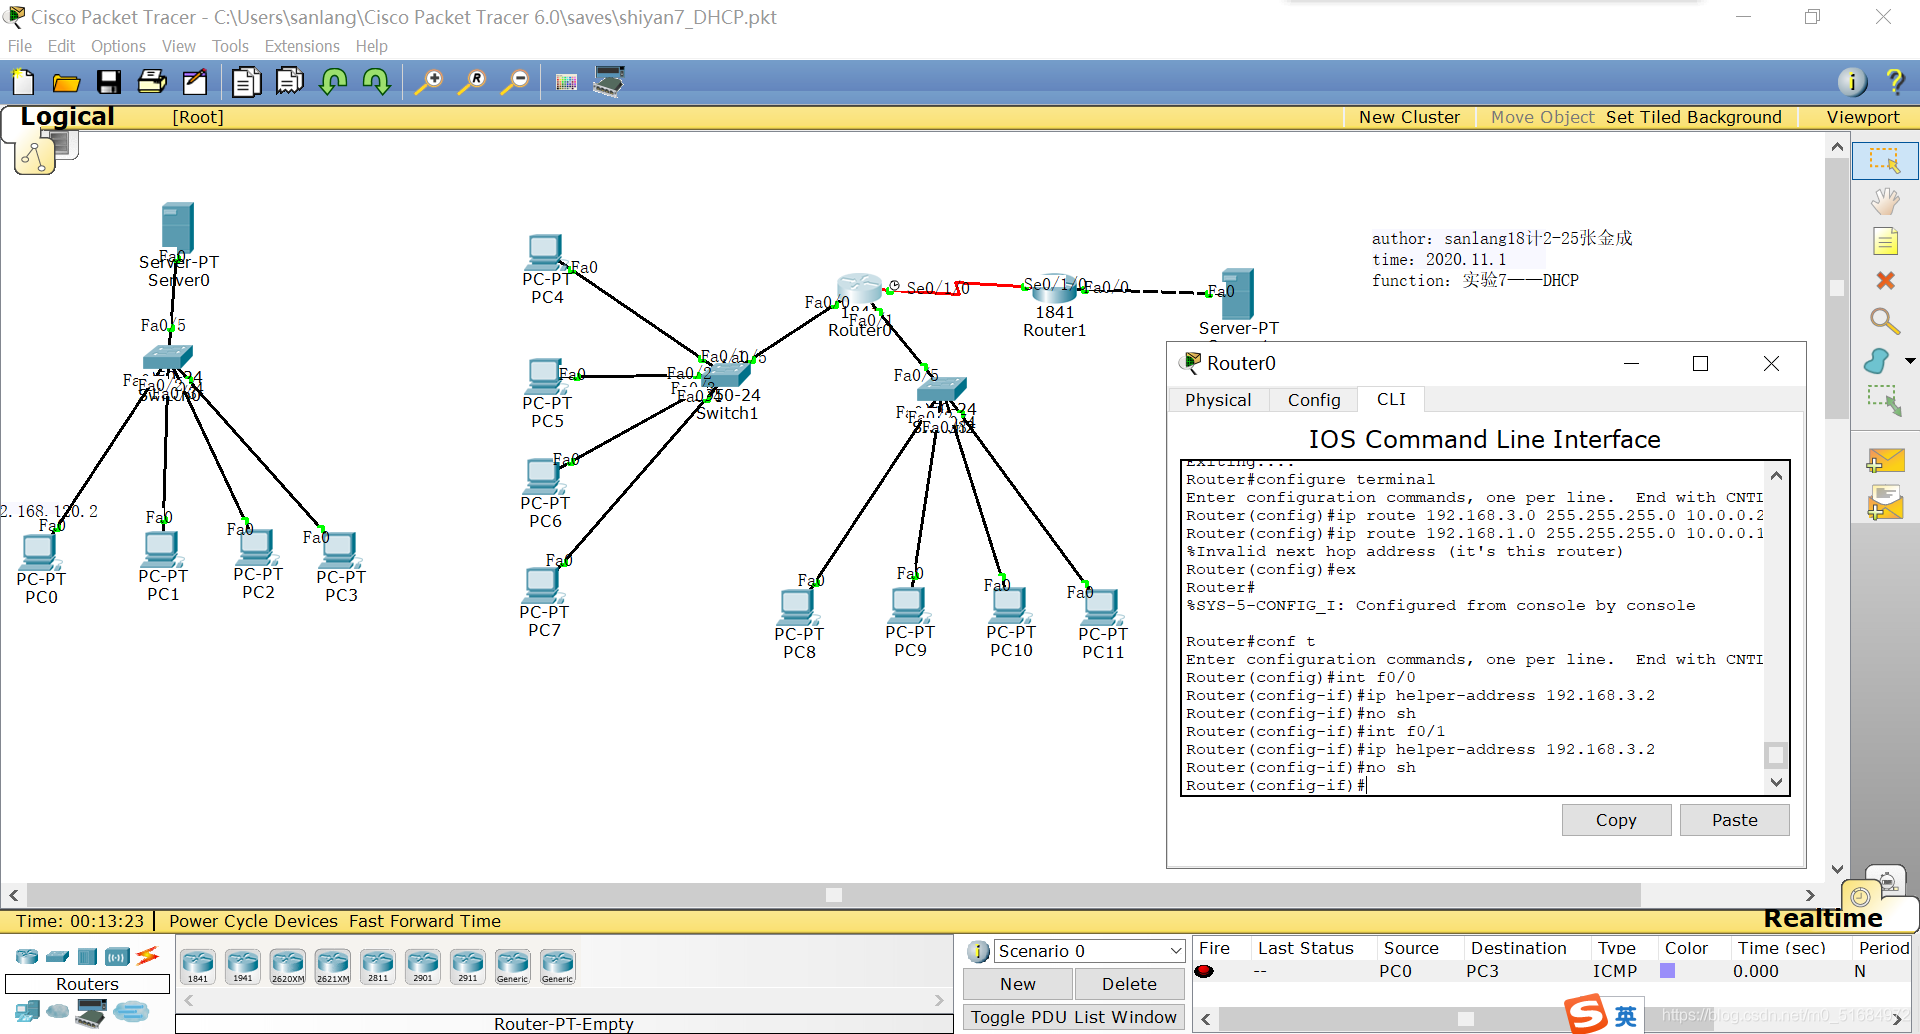Open the File menu

[x=20, y=46]
